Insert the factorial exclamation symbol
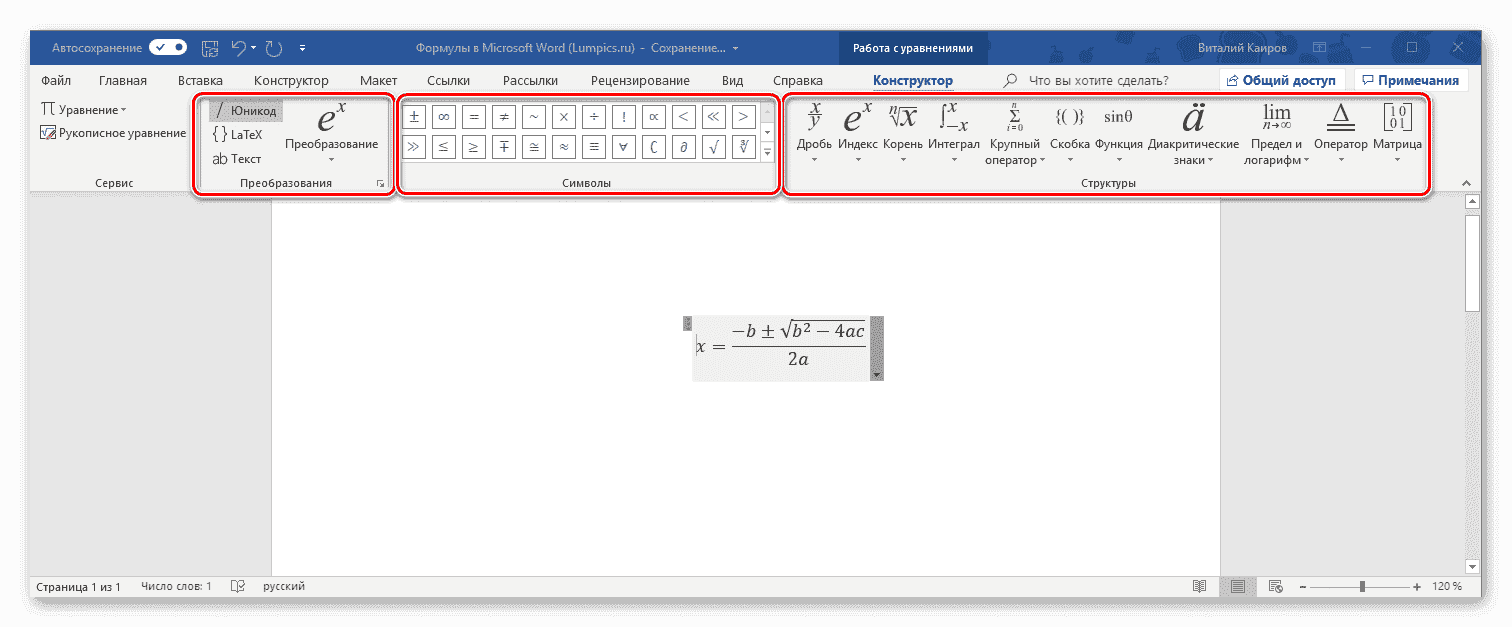The height and width of the screenshot is (627, 1512). point(624,117)
